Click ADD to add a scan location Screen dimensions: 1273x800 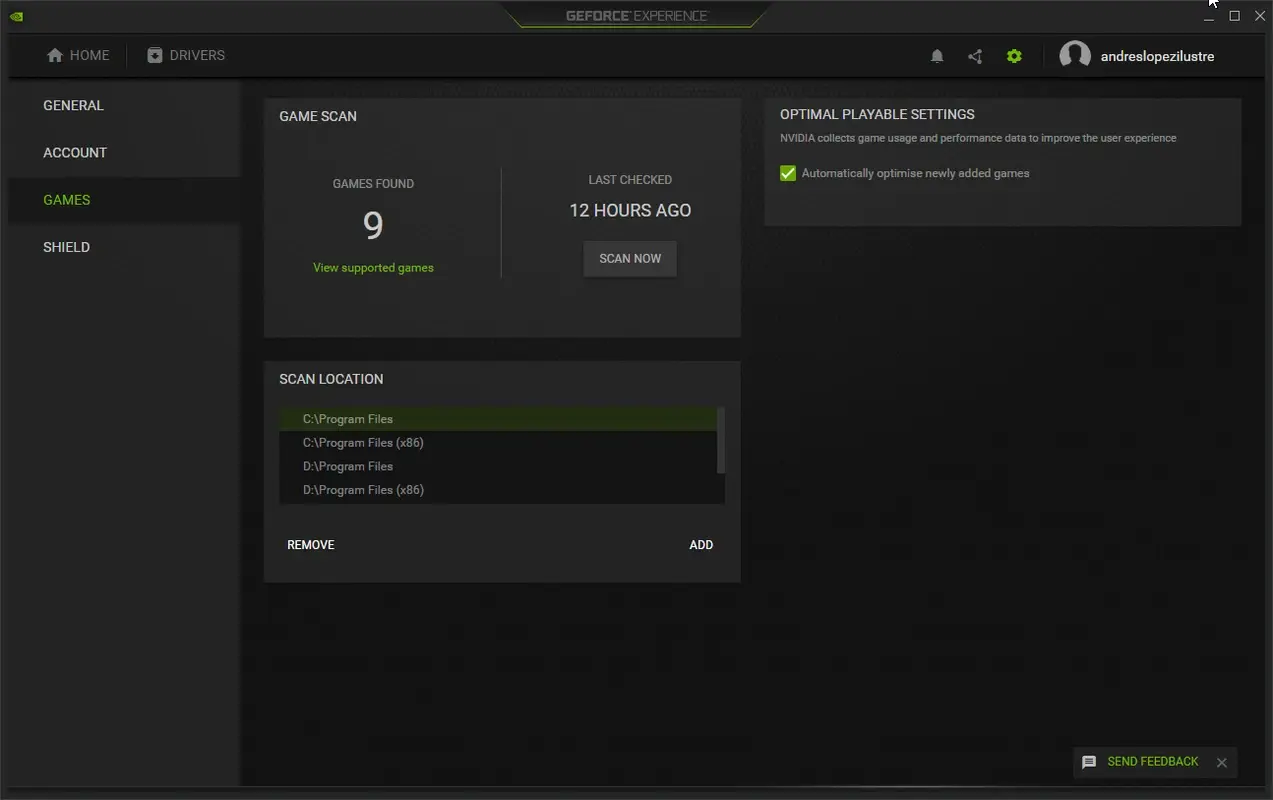(701, 544)
